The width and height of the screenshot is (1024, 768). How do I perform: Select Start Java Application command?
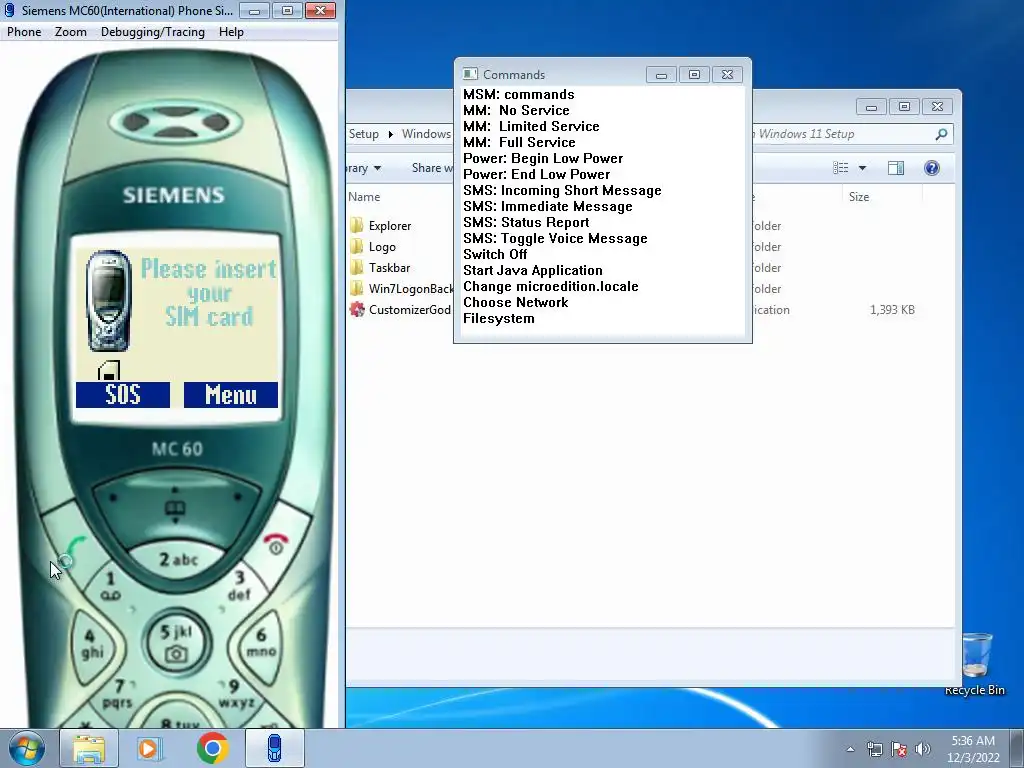(533, 270)
